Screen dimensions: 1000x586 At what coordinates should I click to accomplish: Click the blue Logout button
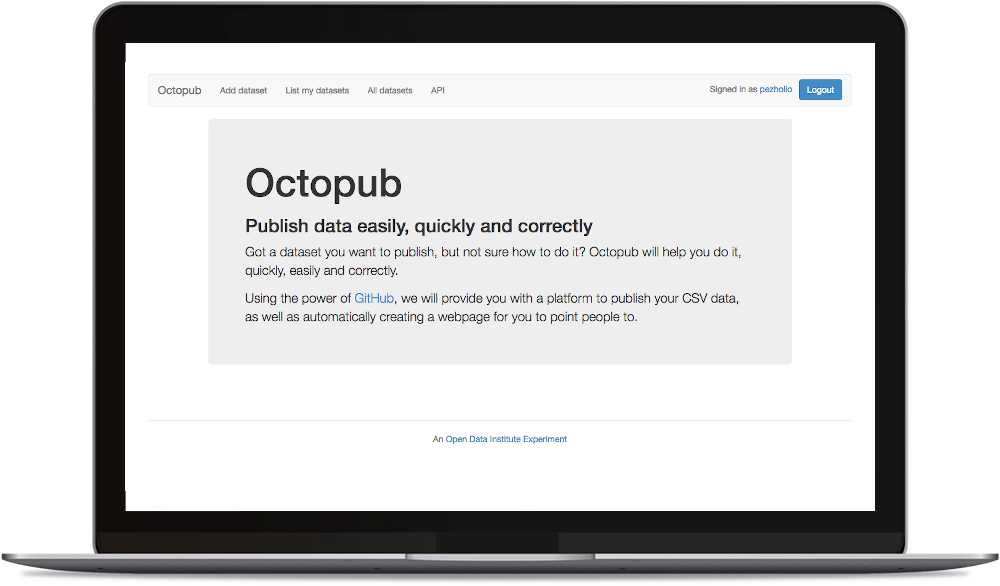coord(820,90)
